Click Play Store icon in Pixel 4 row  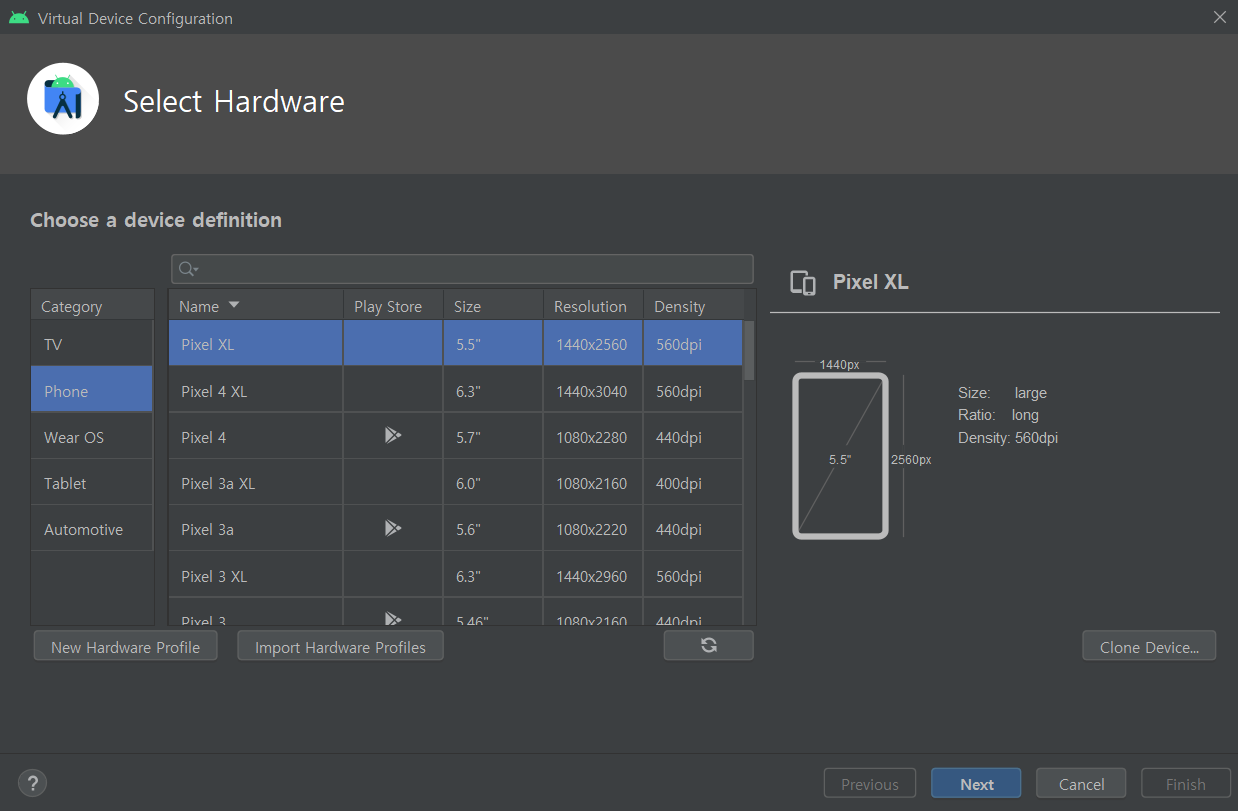pyautogui.click(x=393, y=436)
